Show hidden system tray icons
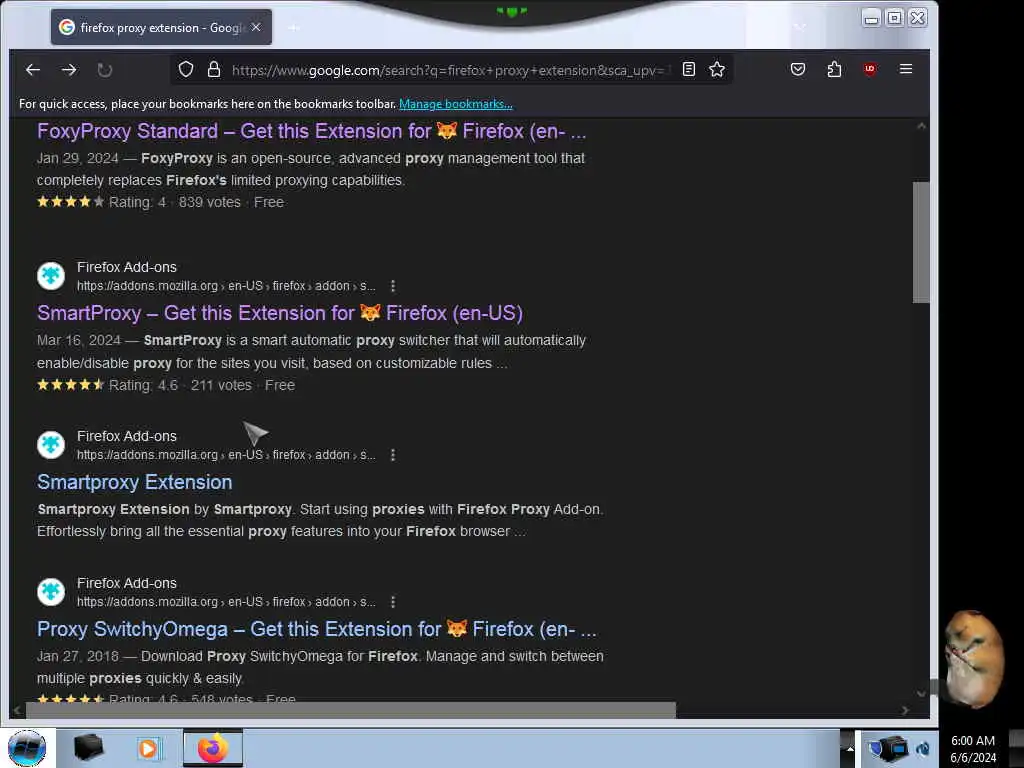Image resolution: width=1024 pixels, height=768 pixels. pyautogui.click(x=850, y=748)
